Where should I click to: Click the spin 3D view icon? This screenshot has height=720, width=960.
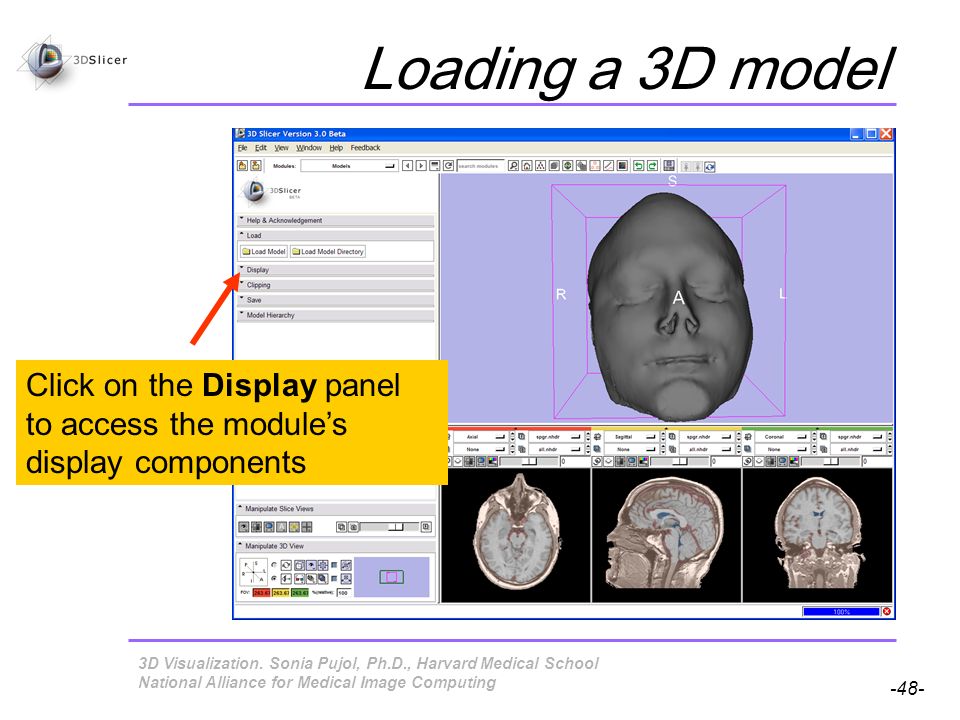click(x=347, y=565)
